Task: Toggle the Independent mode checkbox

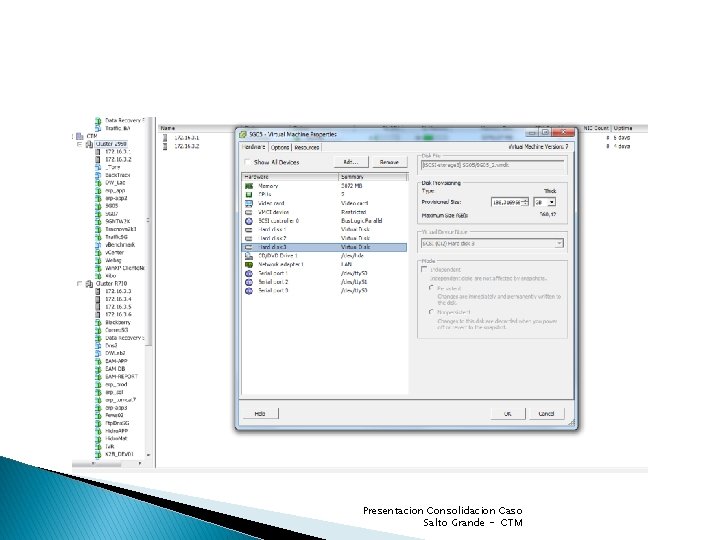Action: click(x=424, y=270)
